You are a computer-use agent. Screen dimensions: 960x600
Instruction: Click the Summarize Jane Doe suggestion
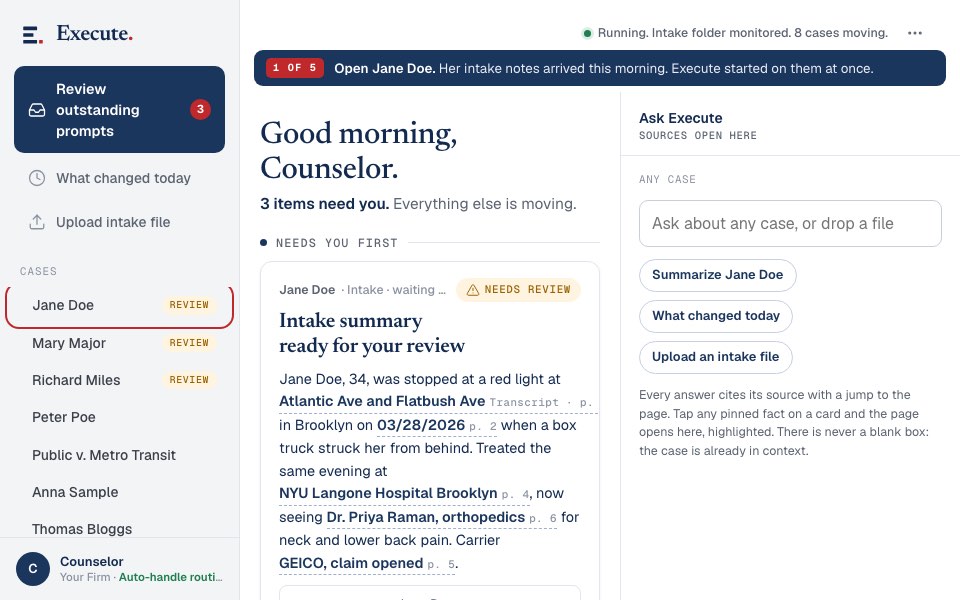[x=718, y=275]
